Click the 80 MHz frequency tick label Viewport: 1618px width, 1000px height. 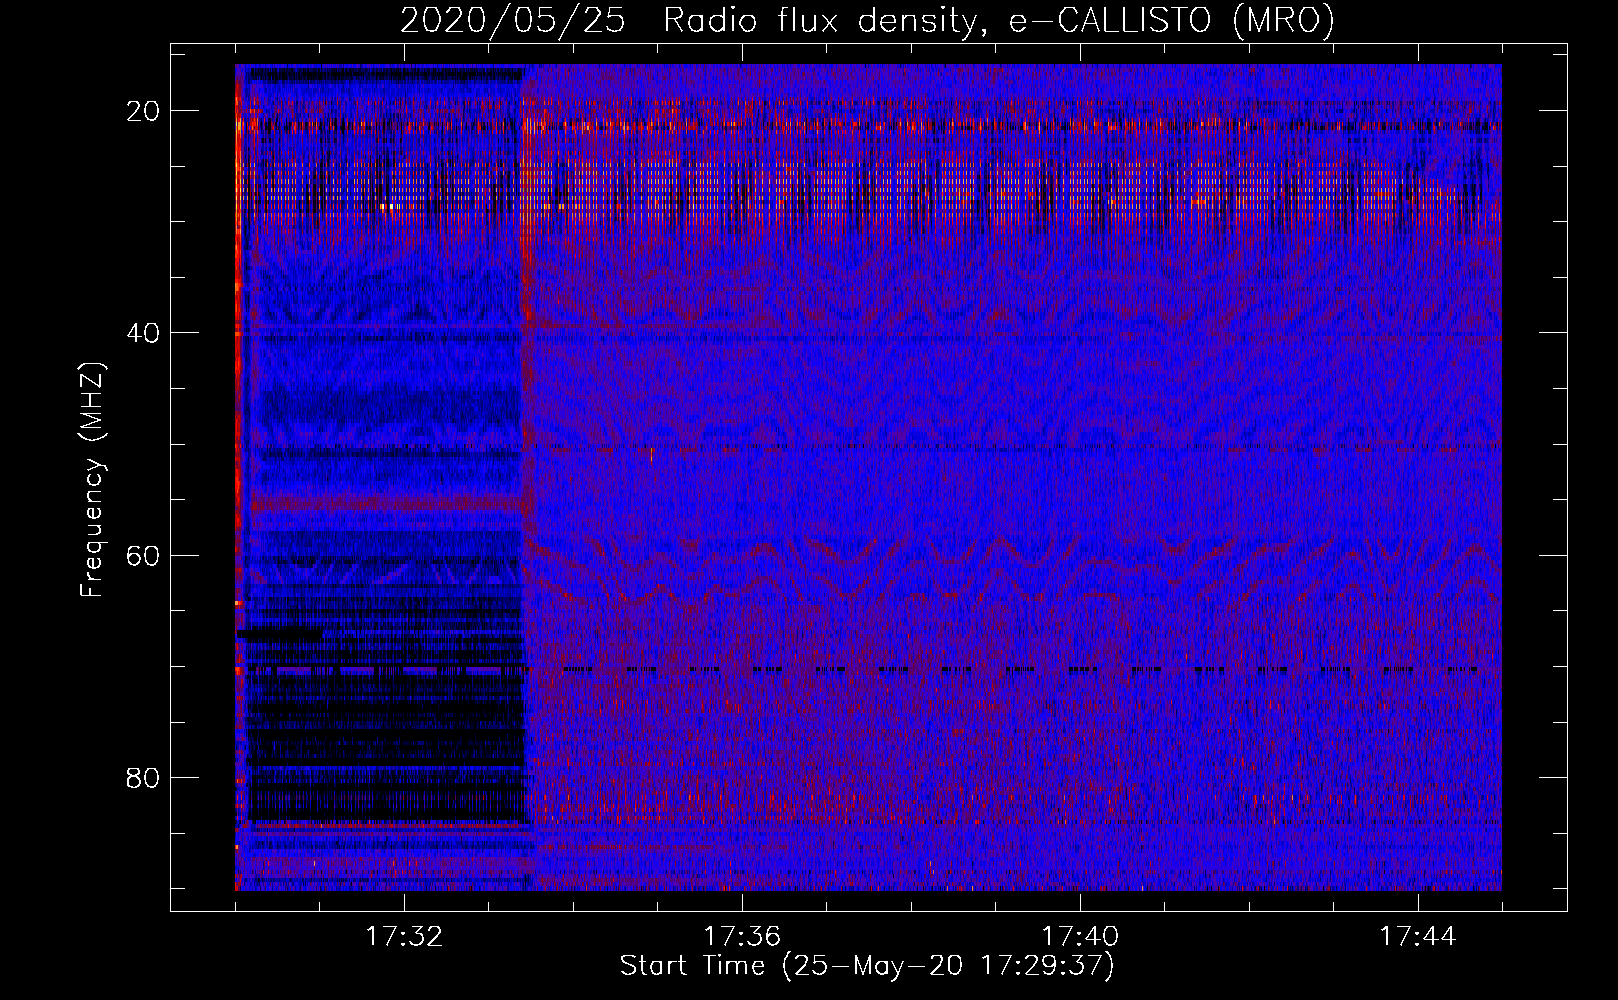pos(144,777)
